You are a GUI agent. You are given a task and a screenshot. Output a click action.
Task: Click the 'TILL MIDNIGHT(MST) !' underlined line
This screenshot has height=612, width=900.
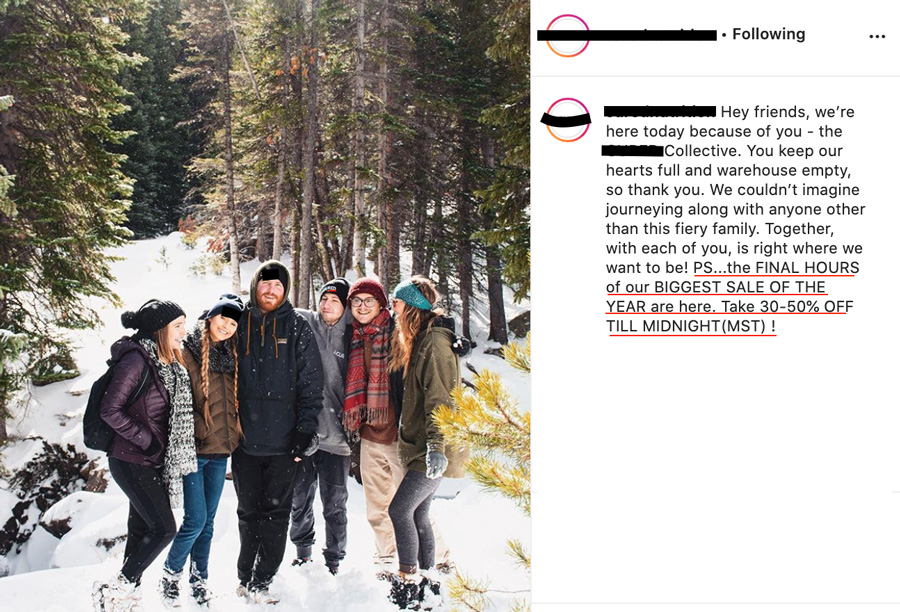pyautogui.click(x=691, y=326)
